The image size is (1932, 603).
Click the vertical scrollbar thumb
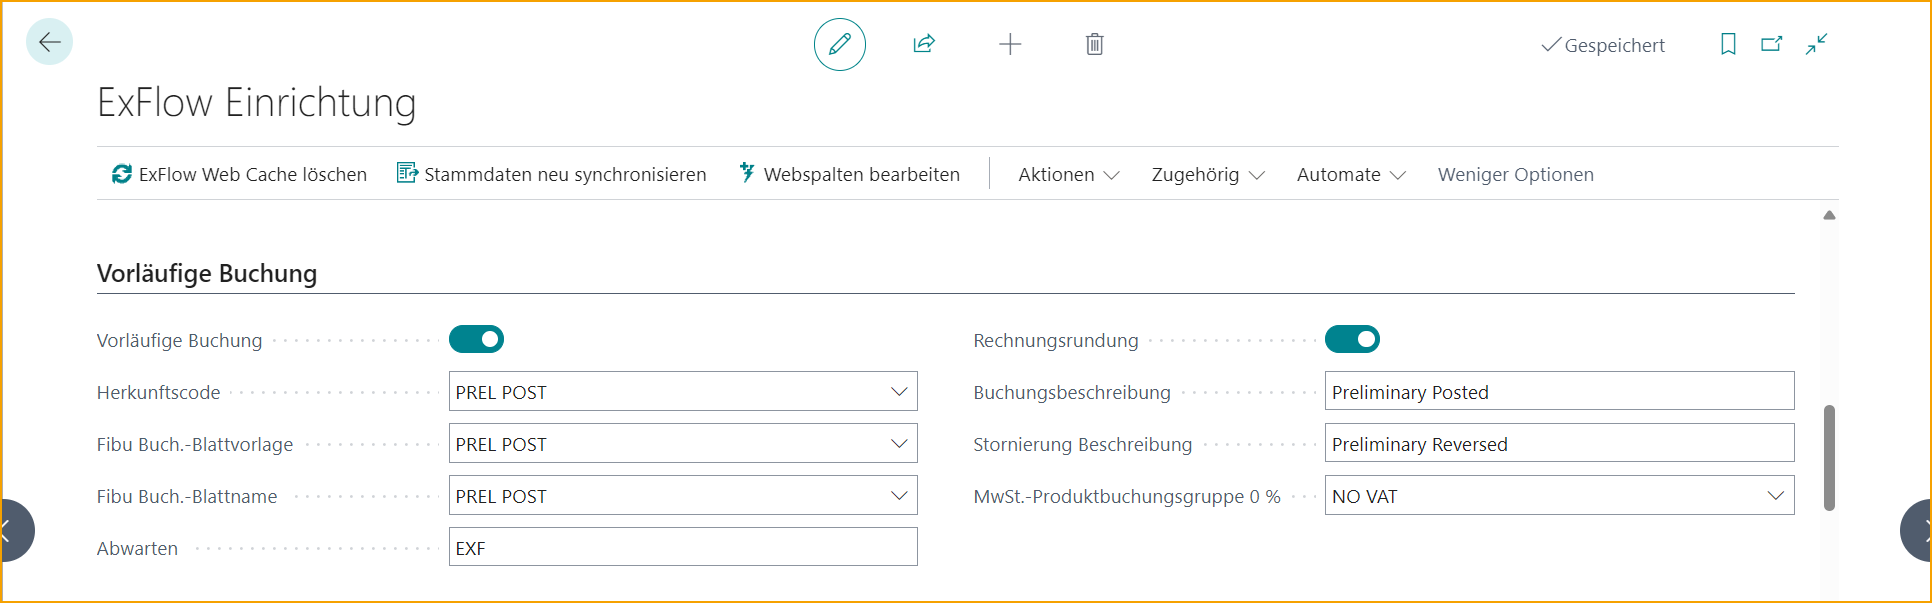click(x=1829, y=458)
